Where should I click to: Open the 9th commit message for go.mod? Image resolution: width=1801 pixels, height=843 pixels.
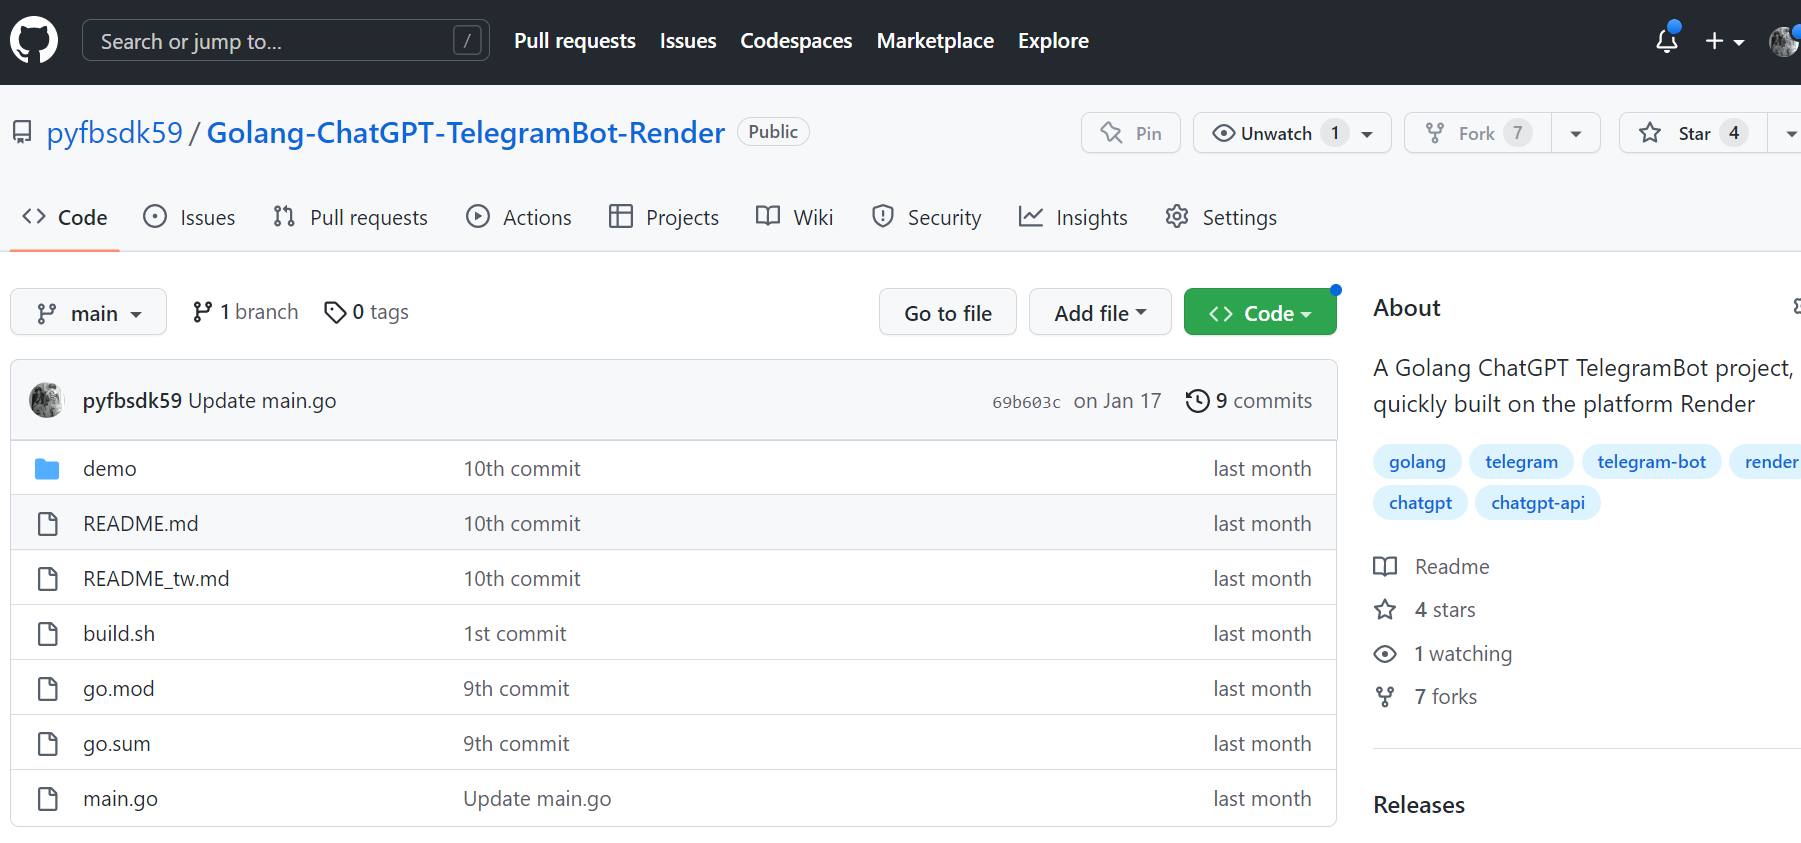click(516, 689)
